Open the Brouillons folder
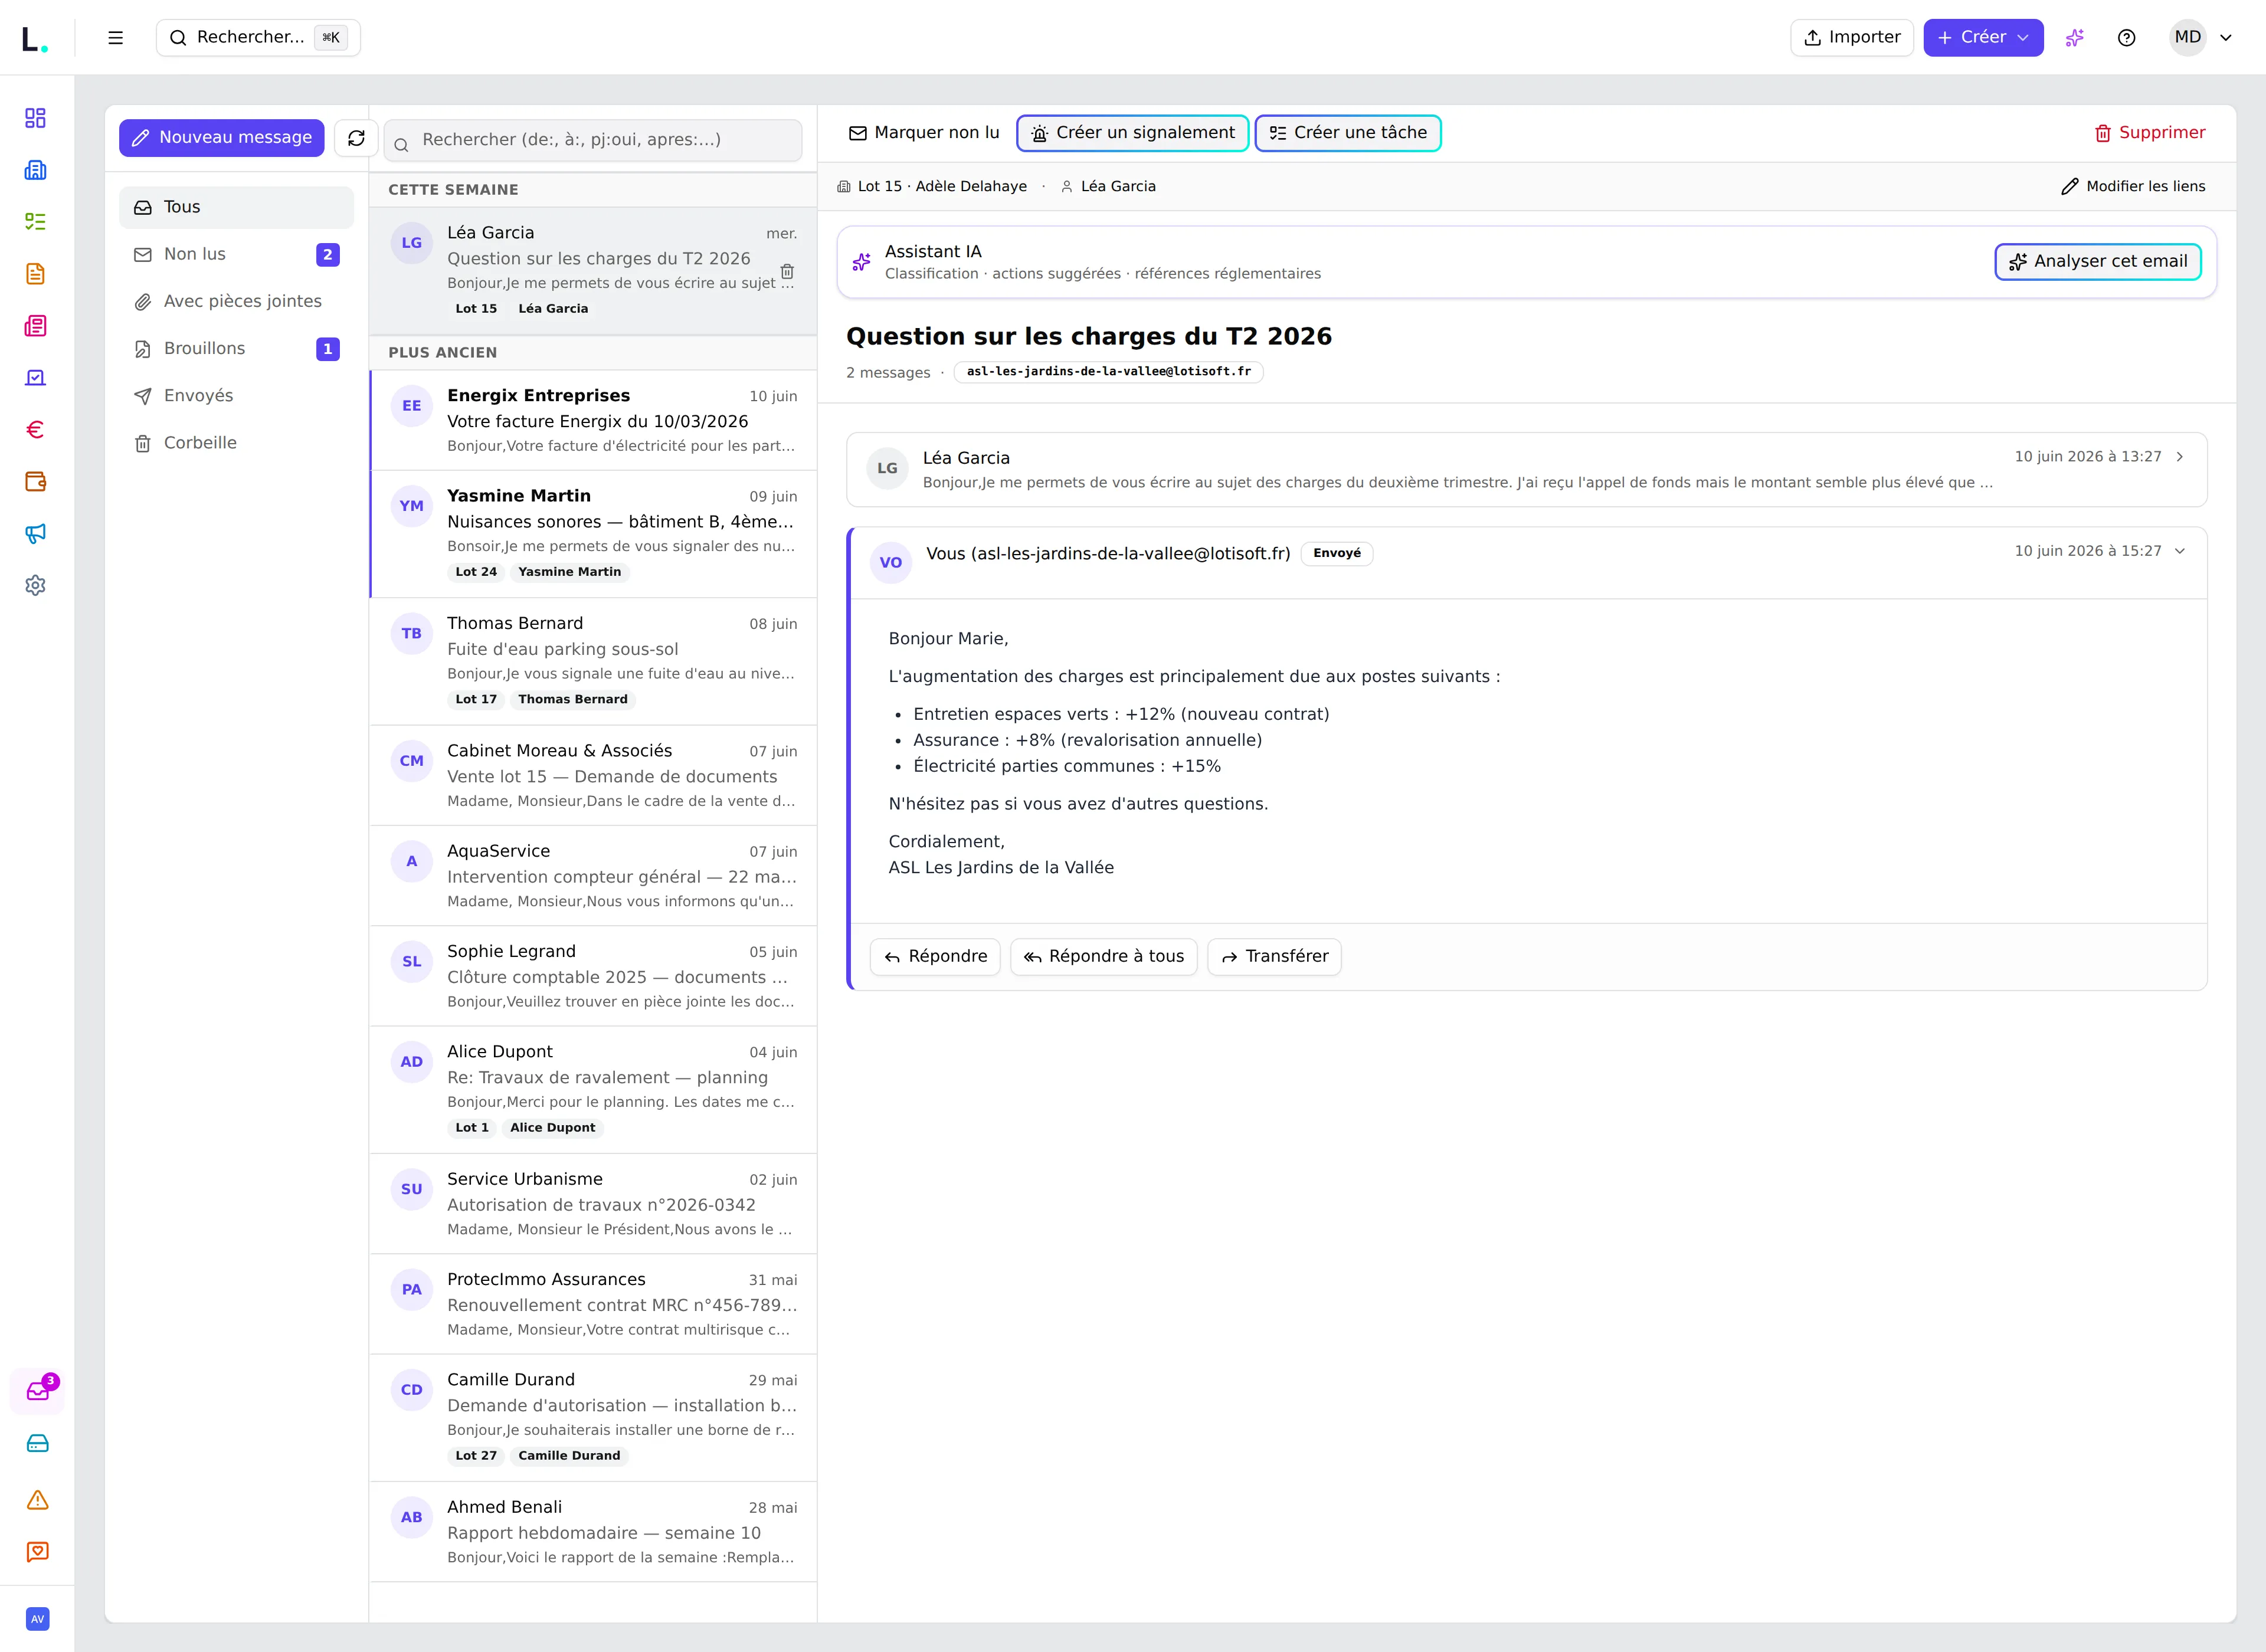The image size is (2266, 1652). click(236, 348)
